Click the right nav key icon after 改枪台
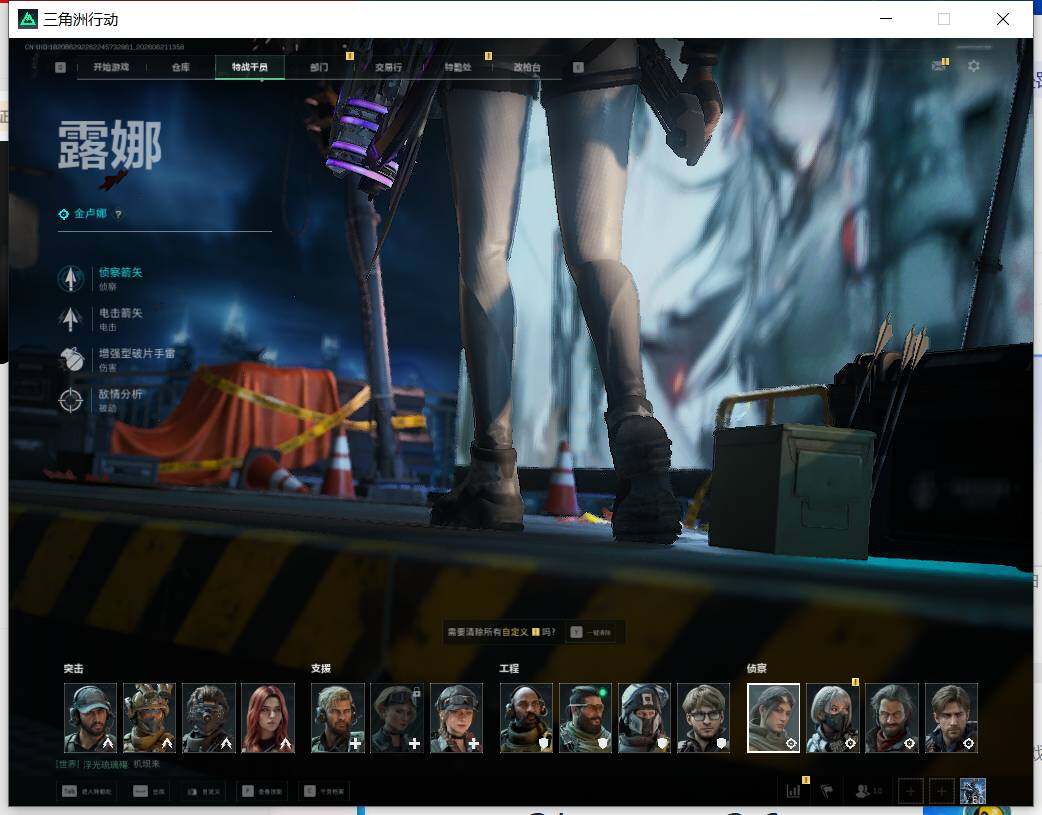 (578, 67)
